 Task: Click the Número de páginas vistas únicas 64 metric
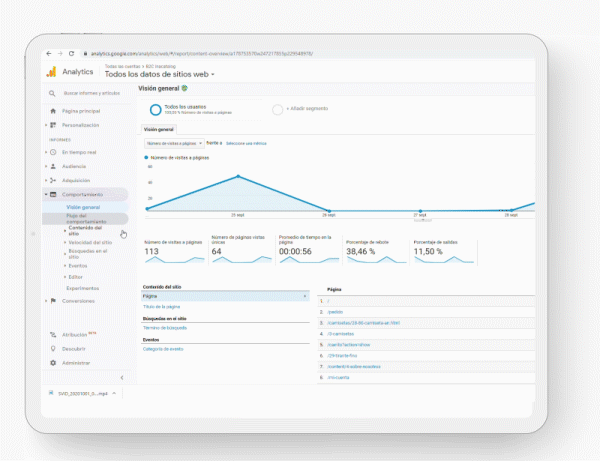241,250
